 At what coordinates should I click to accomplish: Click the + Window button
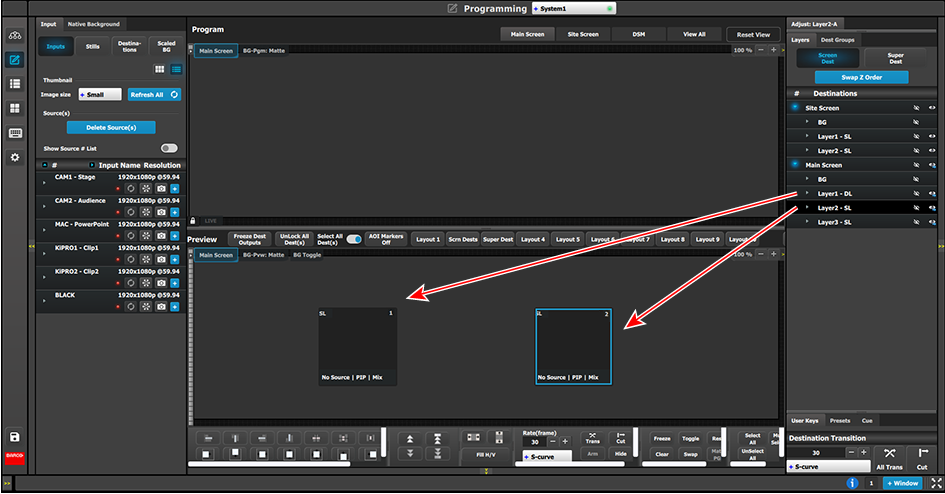point(903,483)
